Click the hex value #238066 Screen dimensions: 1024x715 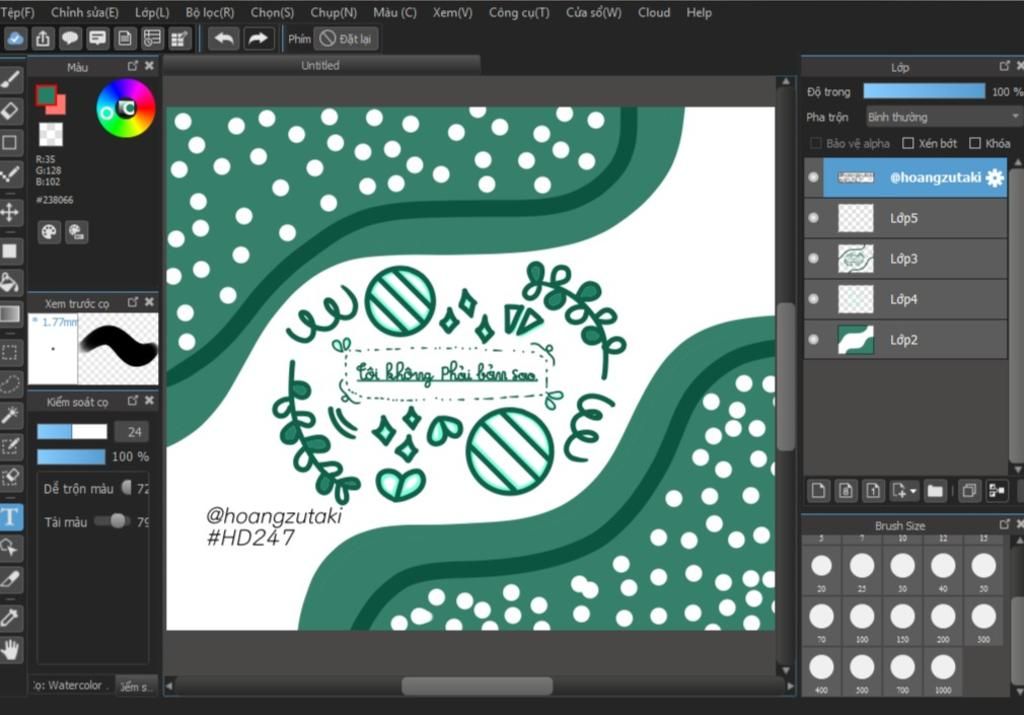click(55, 200)
